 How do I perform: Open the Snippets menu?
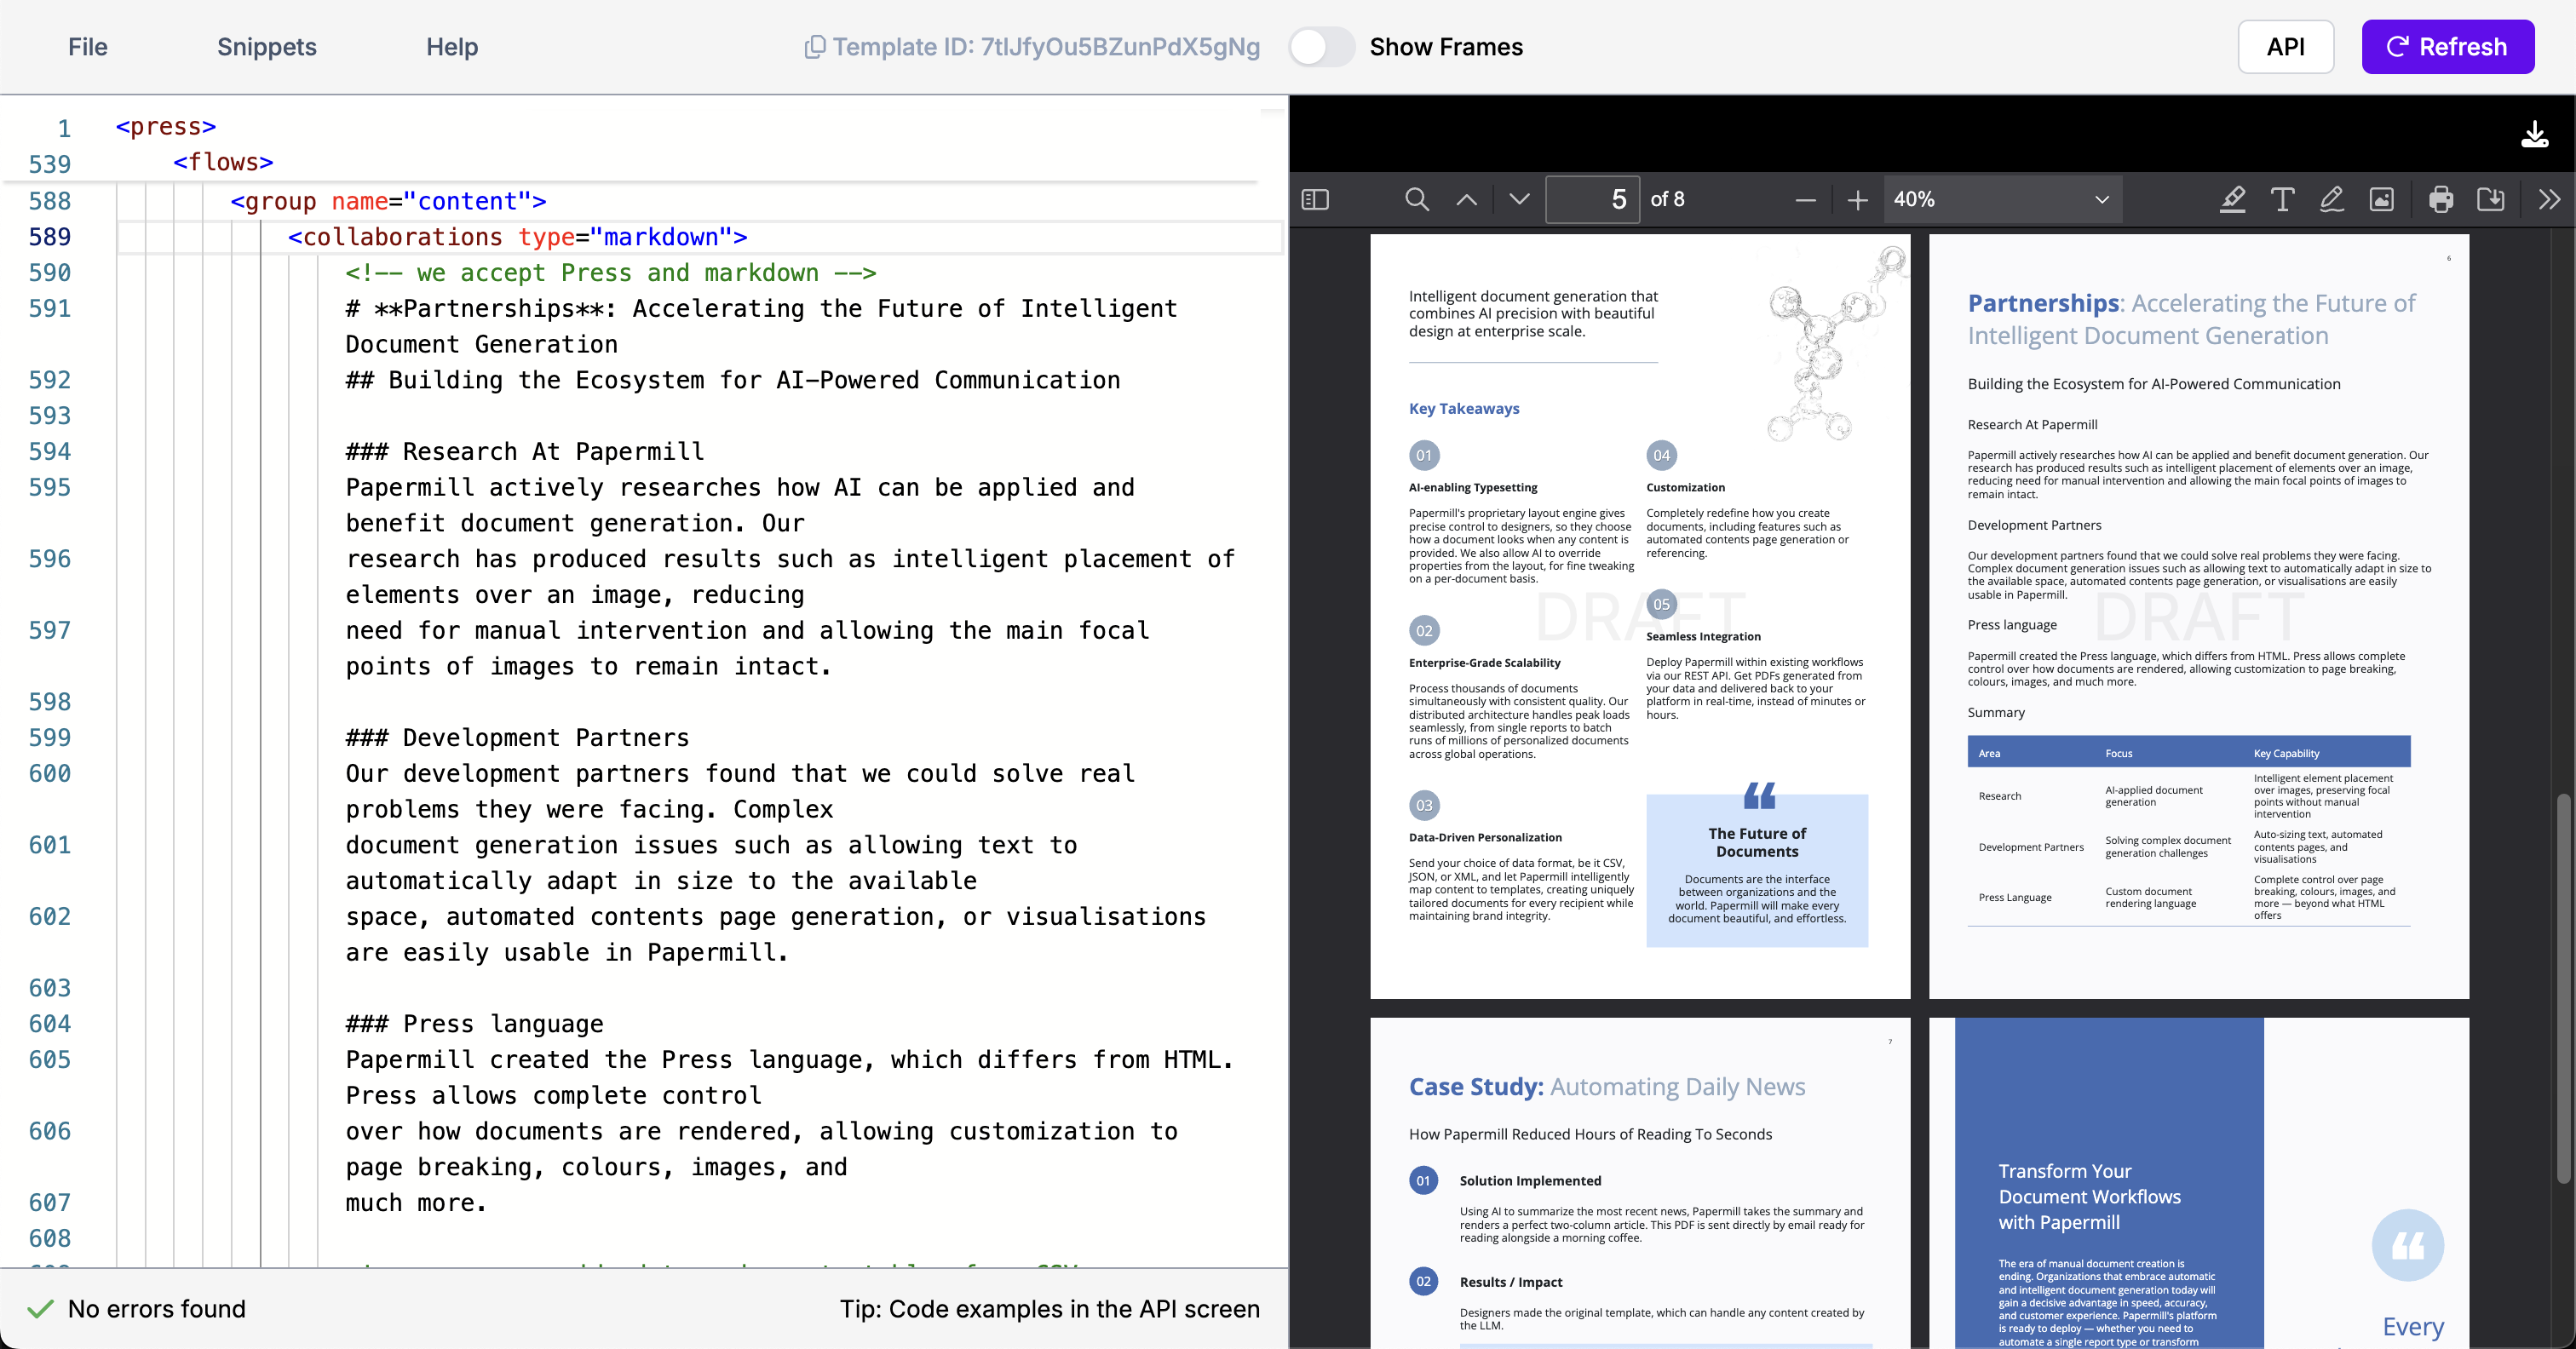(266, 47)
